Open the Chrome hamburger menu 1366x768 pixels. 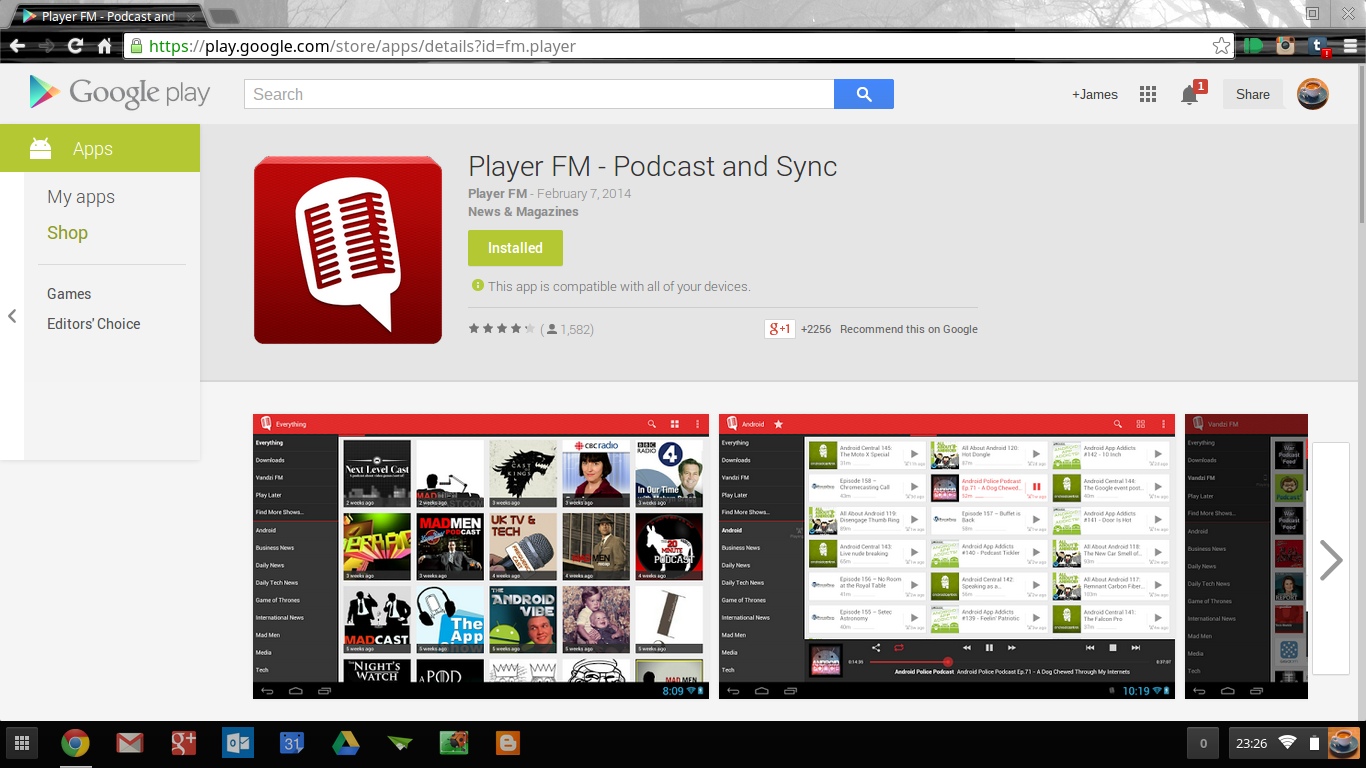tap(1349, 46)
